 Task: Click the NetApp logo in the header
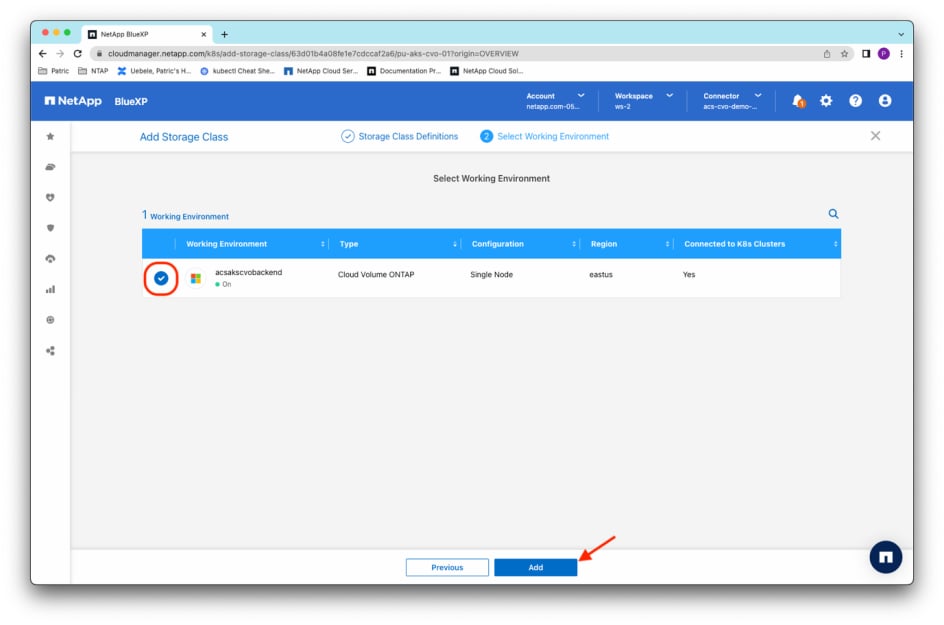[x=73, y=101]
